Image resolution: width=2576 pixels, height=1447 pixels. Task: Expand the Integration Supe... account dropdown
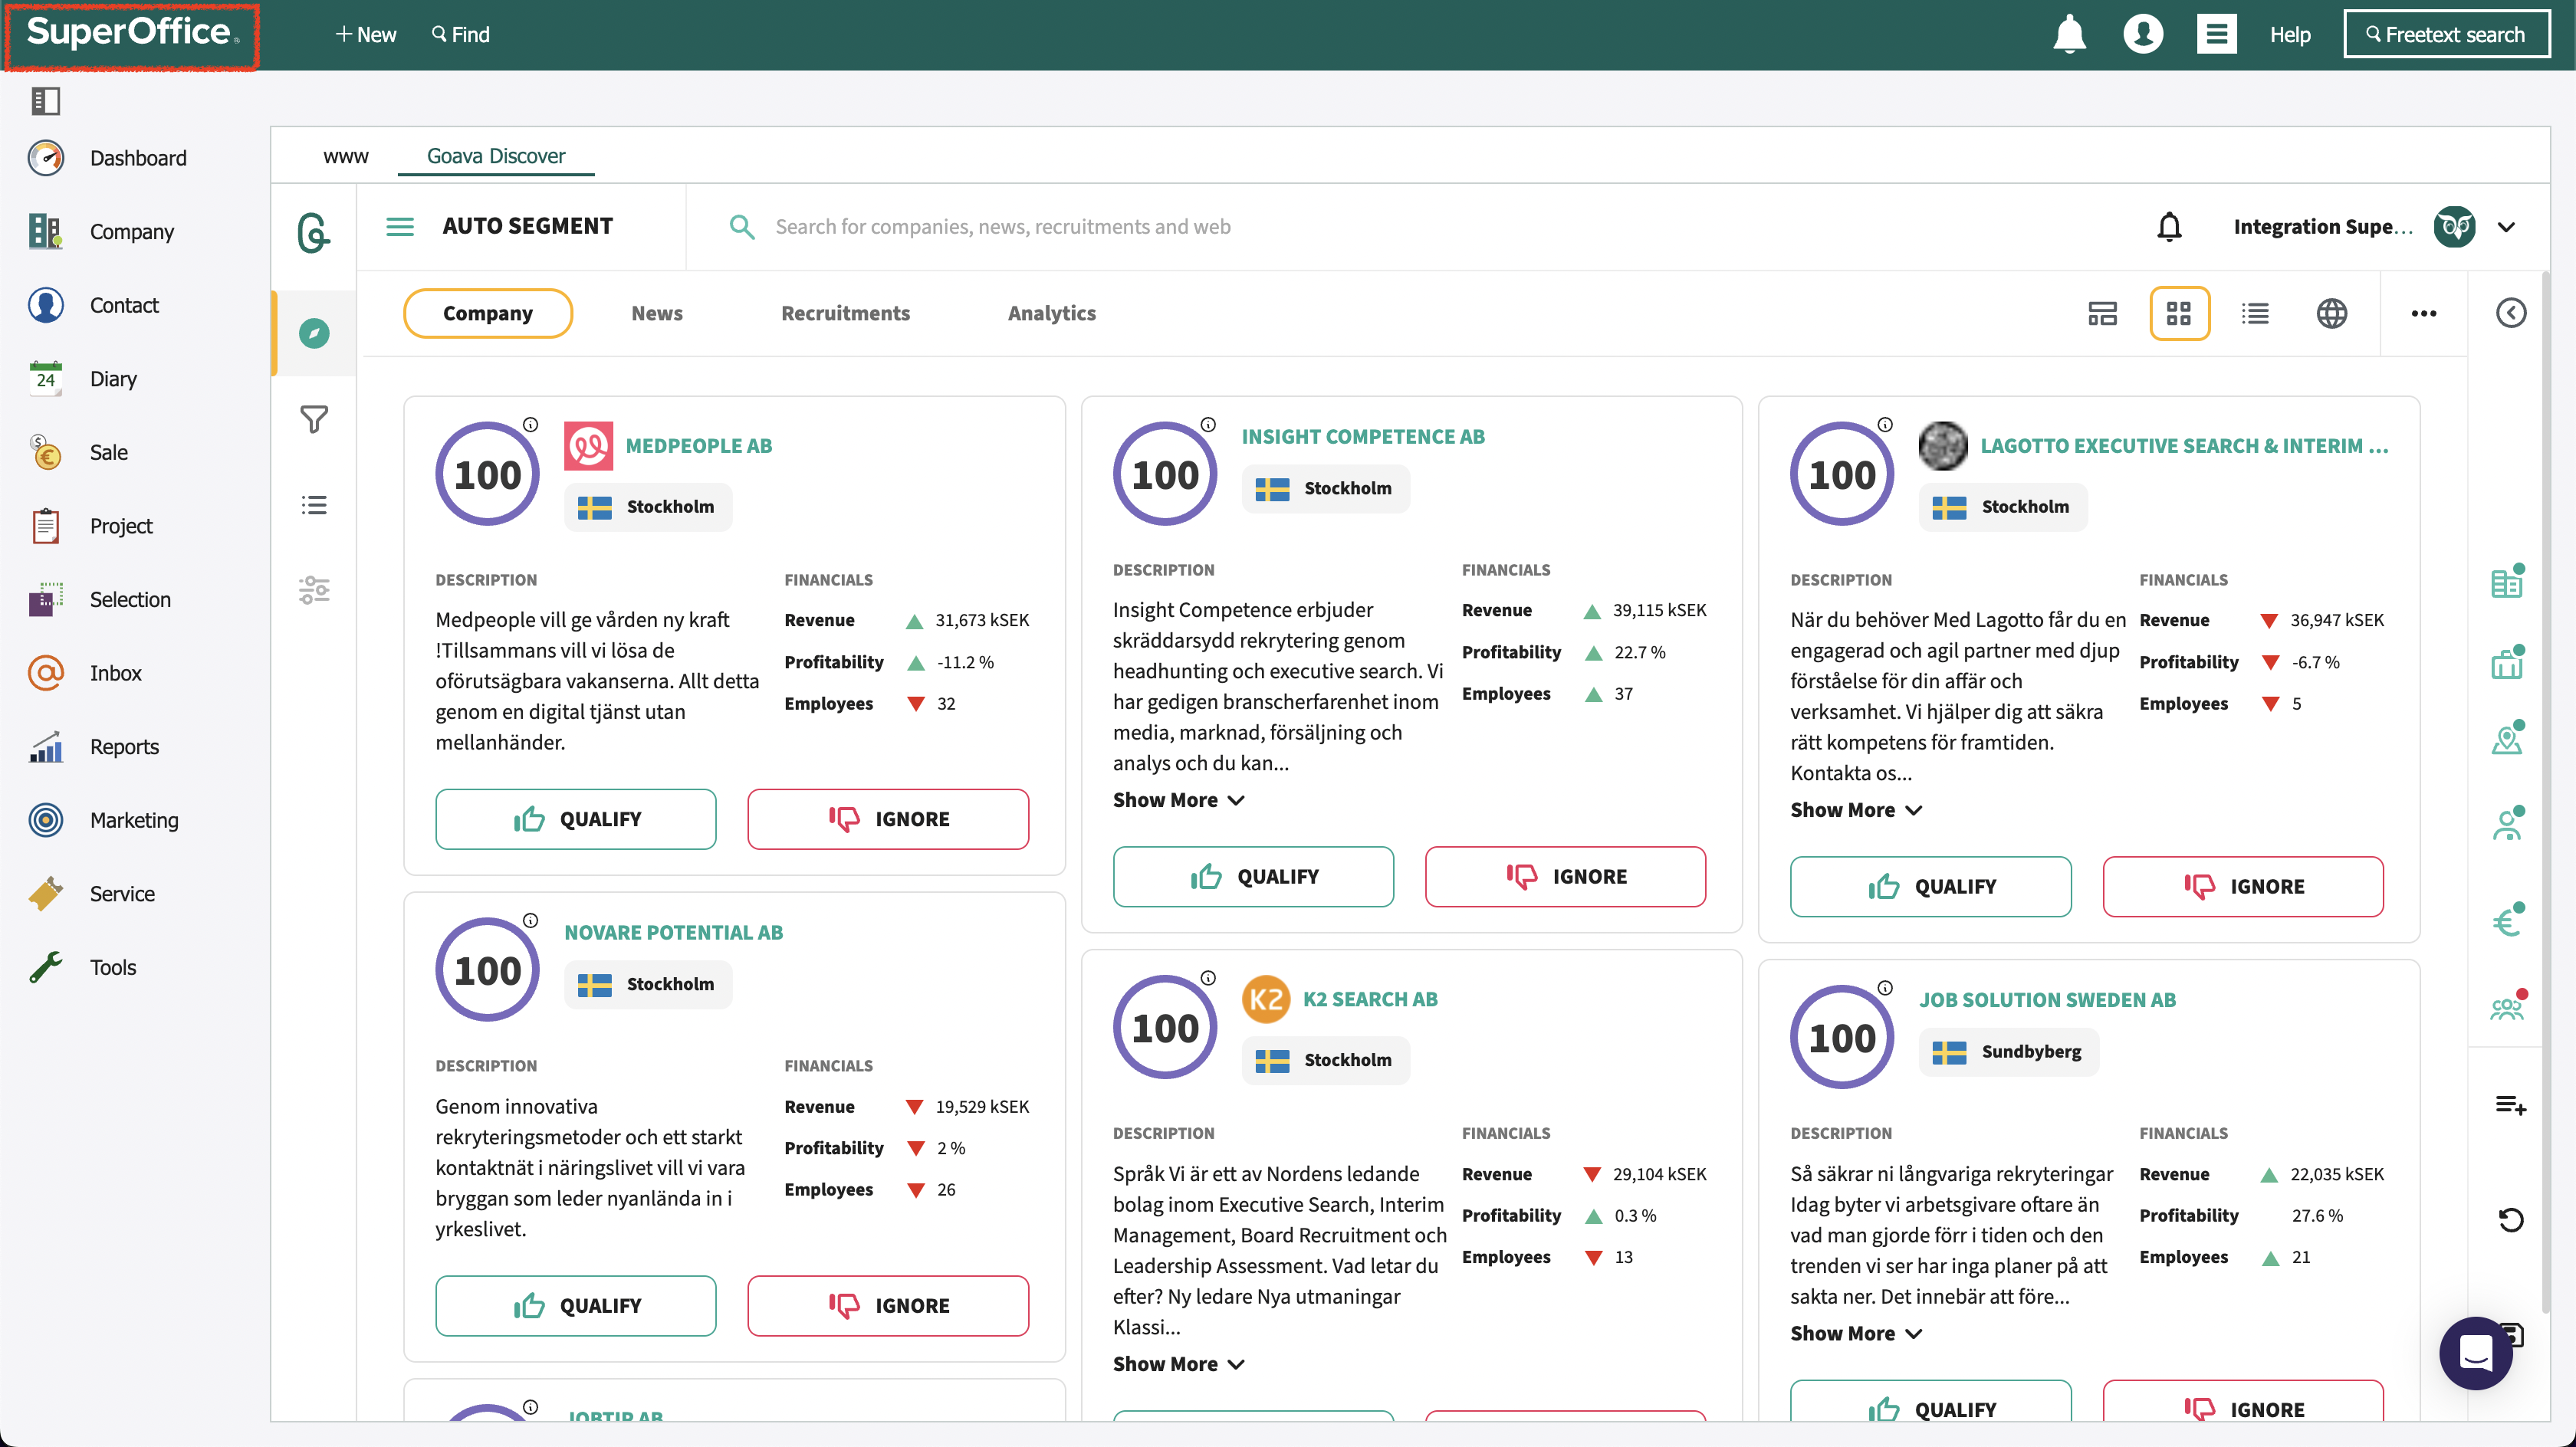coord(2505,227)
